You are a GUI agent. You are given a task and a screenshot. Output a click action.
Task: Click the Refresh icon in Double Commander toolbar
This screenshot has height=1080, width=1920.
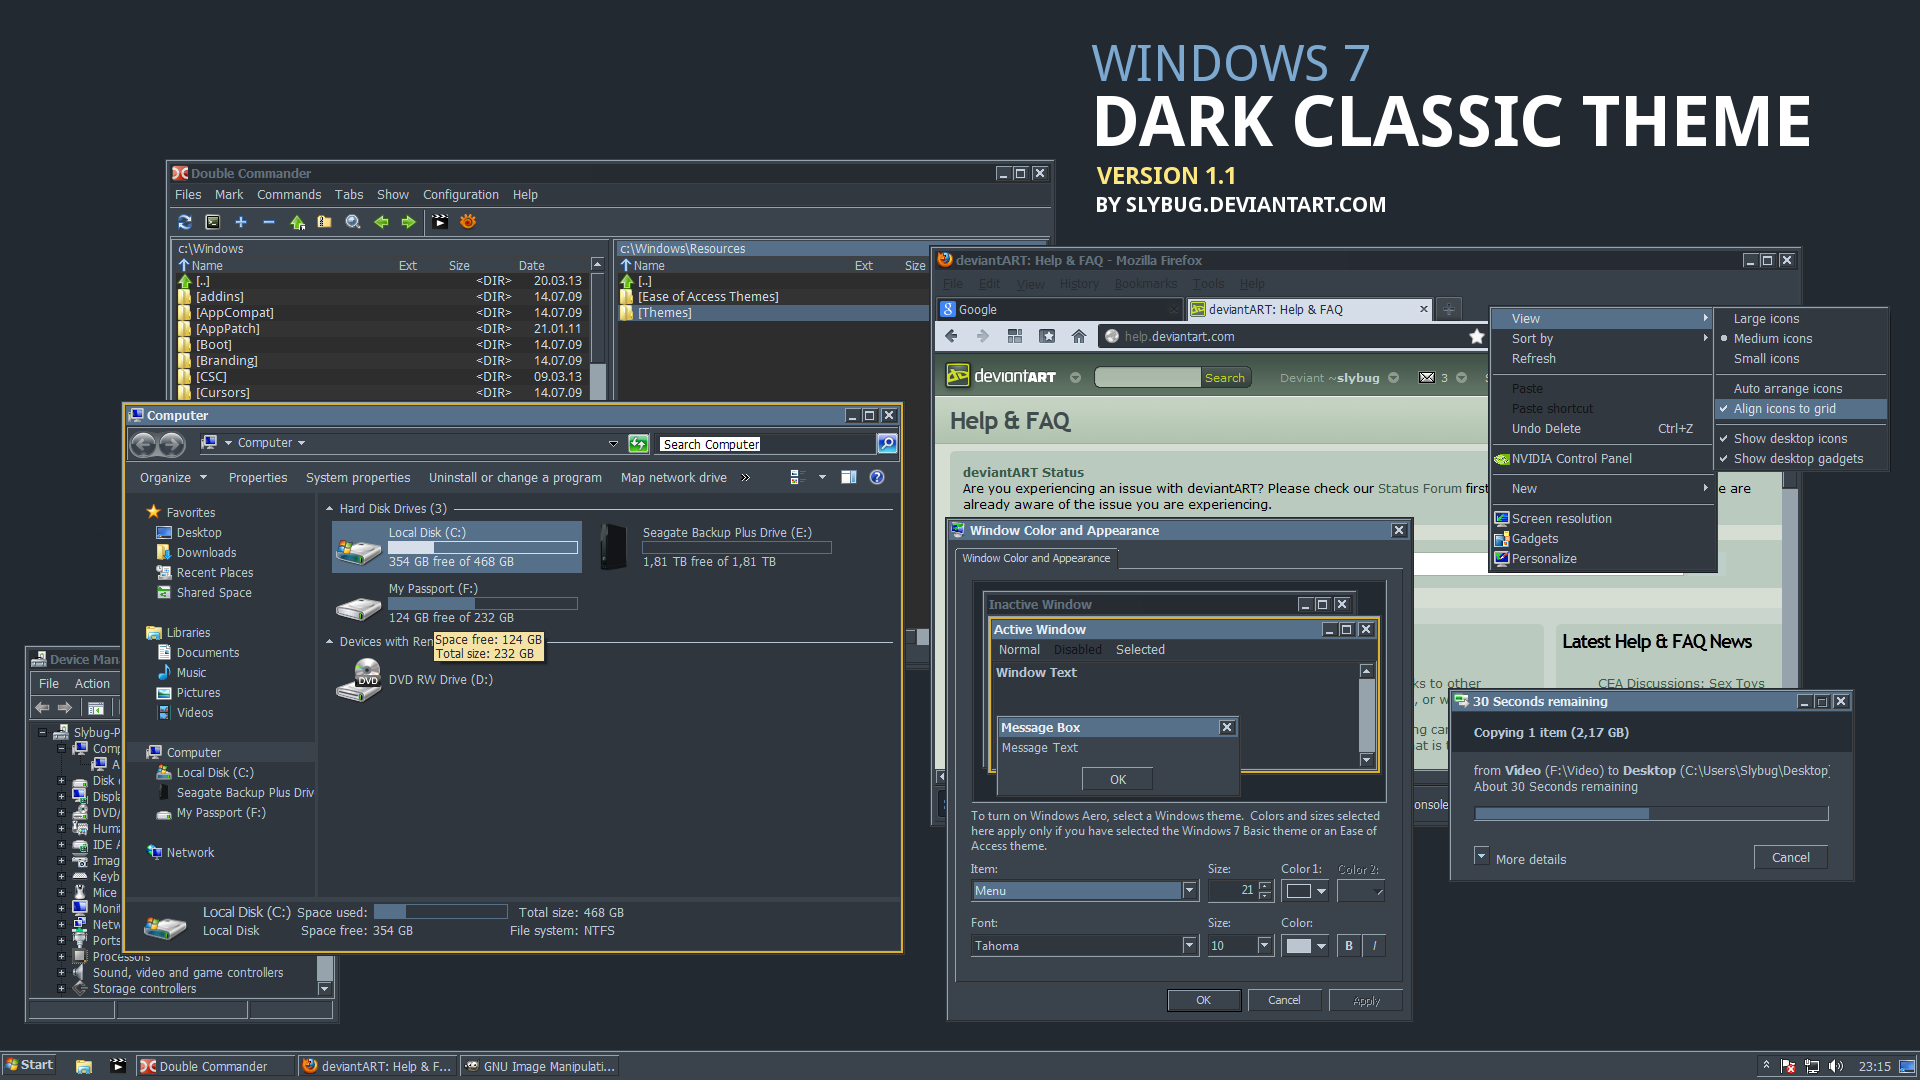pyautogui.click(x=184, y=222)
